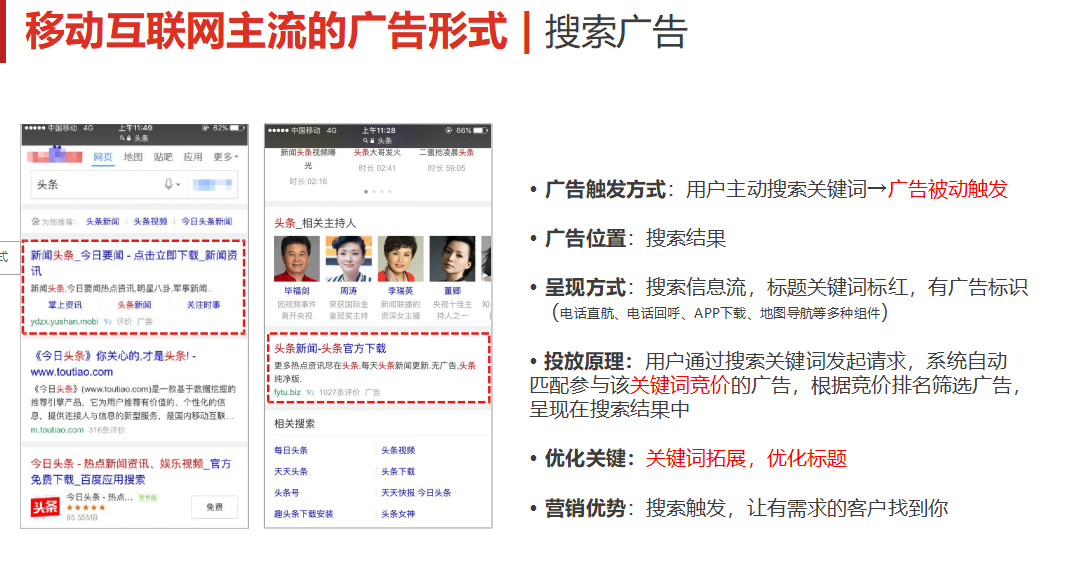Tap the five-star rating under 今日头条 app

coord(86,508)
